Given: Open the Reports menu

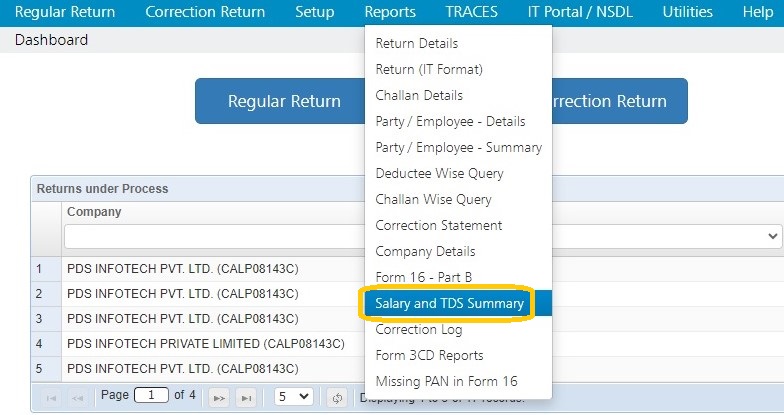Looking at the screenshot, I should [390, 12].
